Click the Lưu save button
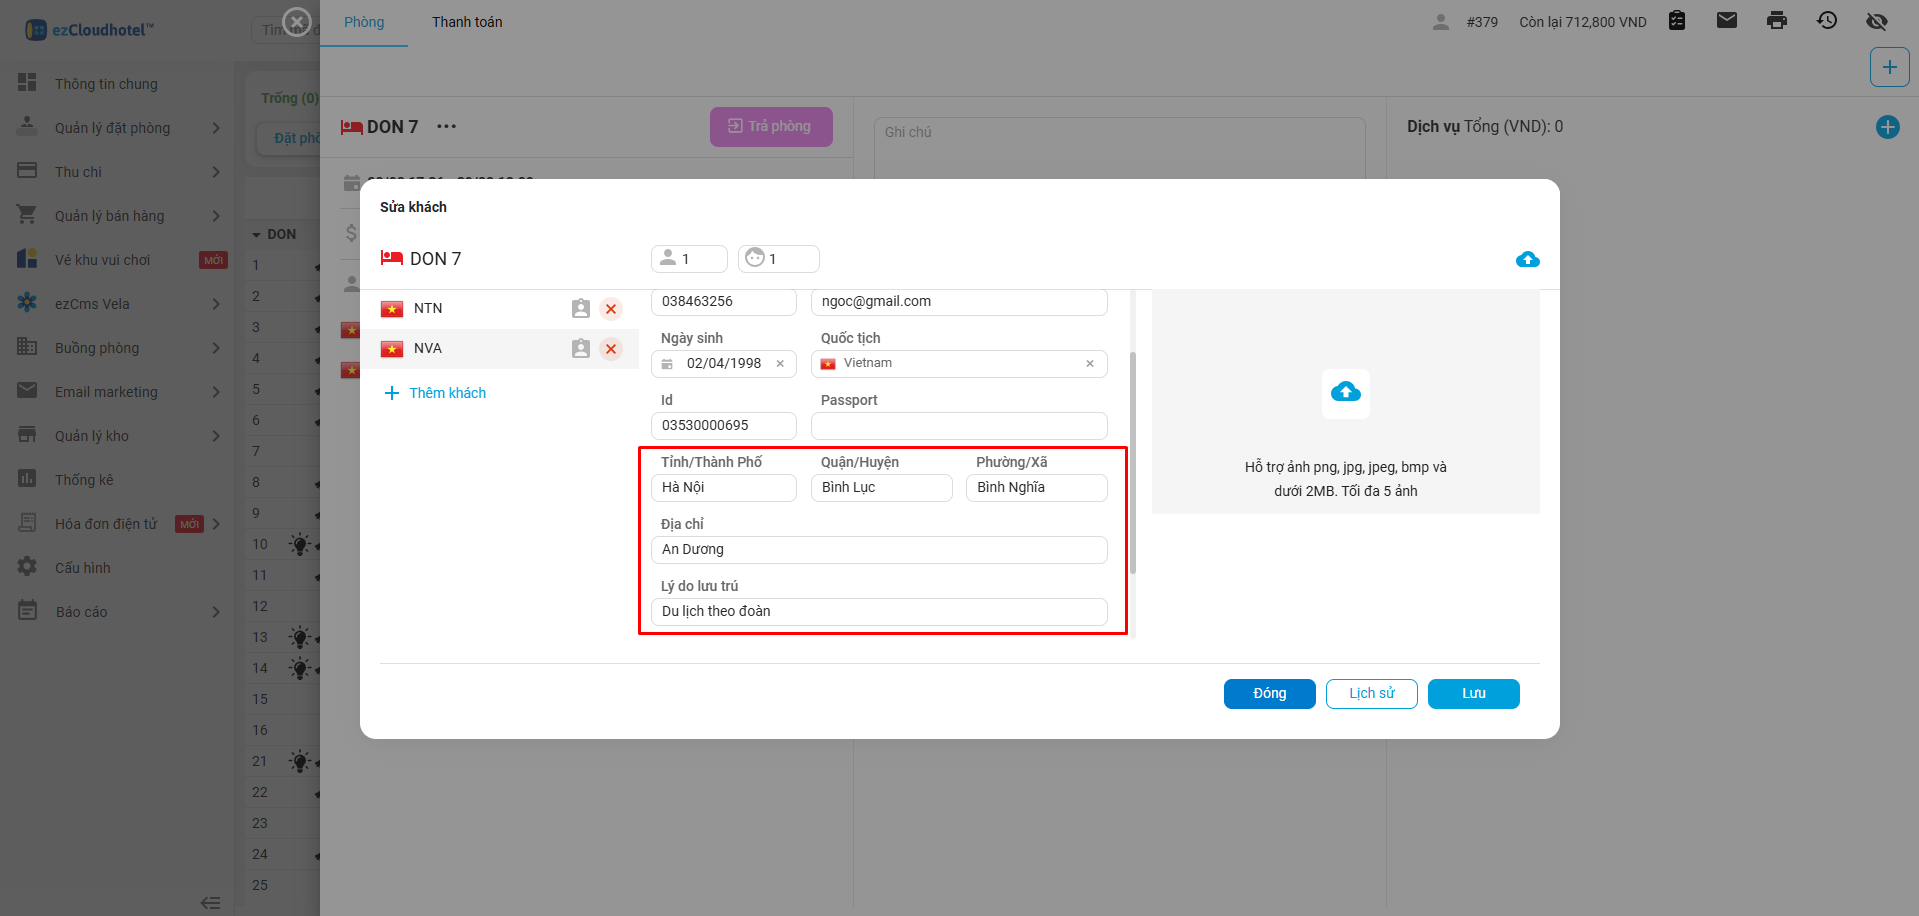This screenshot has width=1919, height=916. click(x=1473, y=694)
